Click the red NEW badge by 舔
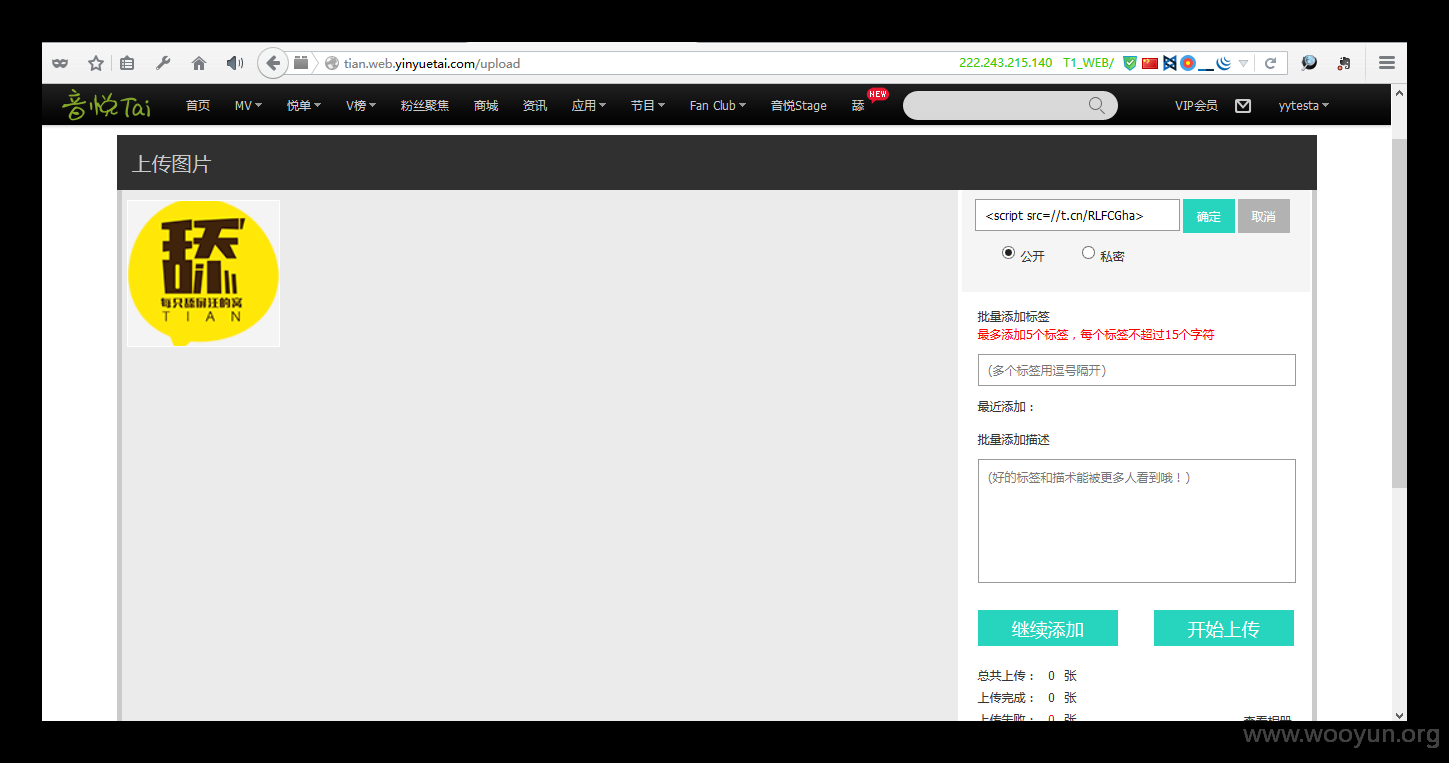The height and width of the screenshot is (763, 1449). click(878, 94)
